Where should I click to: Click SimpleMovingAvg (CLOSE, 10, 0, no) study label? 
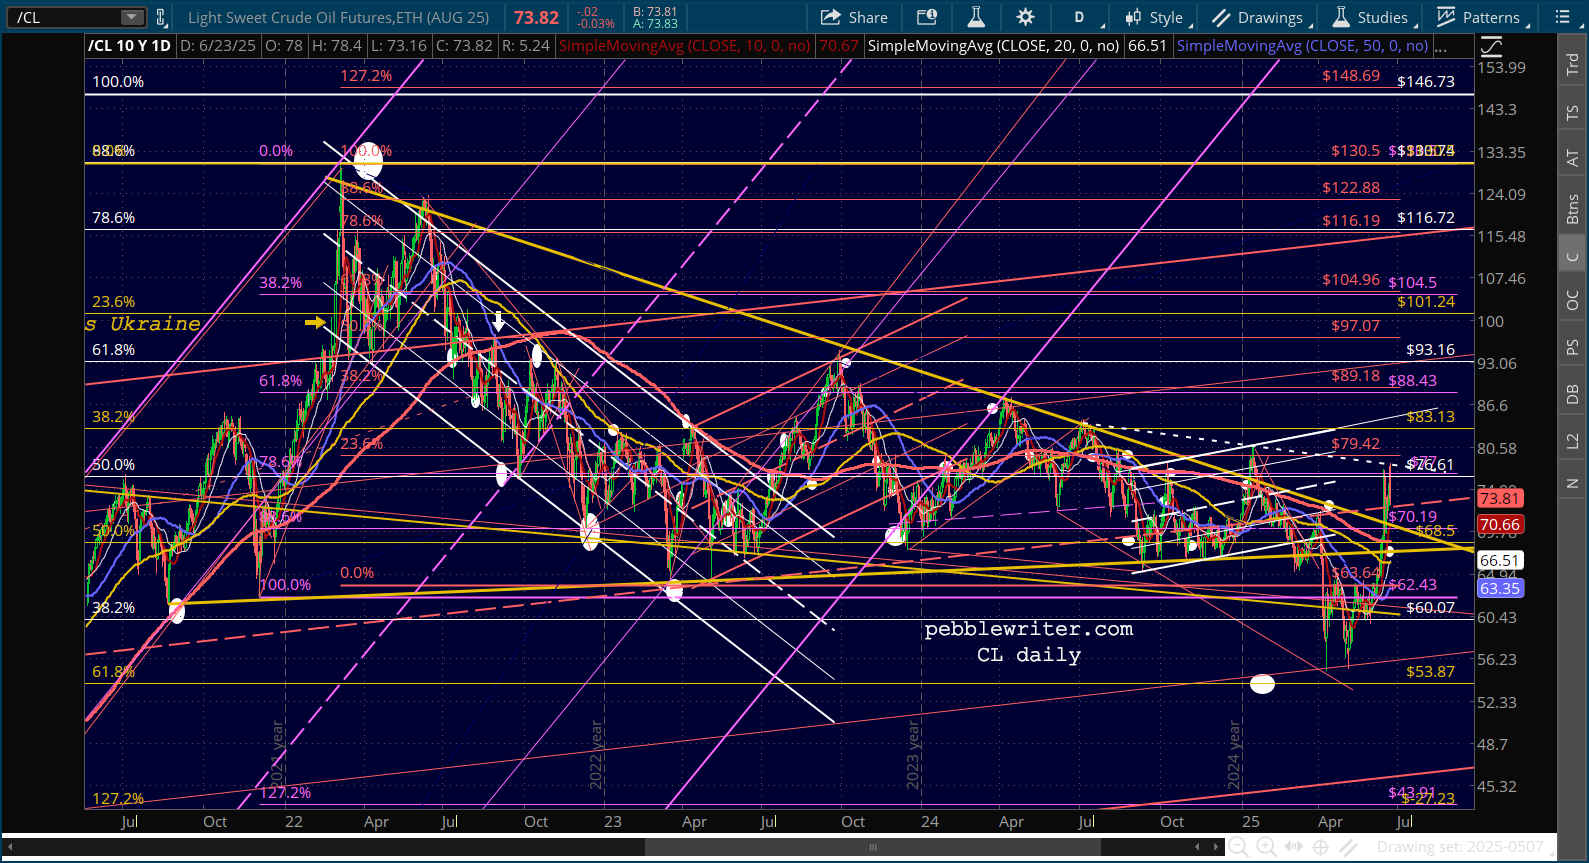685,46
